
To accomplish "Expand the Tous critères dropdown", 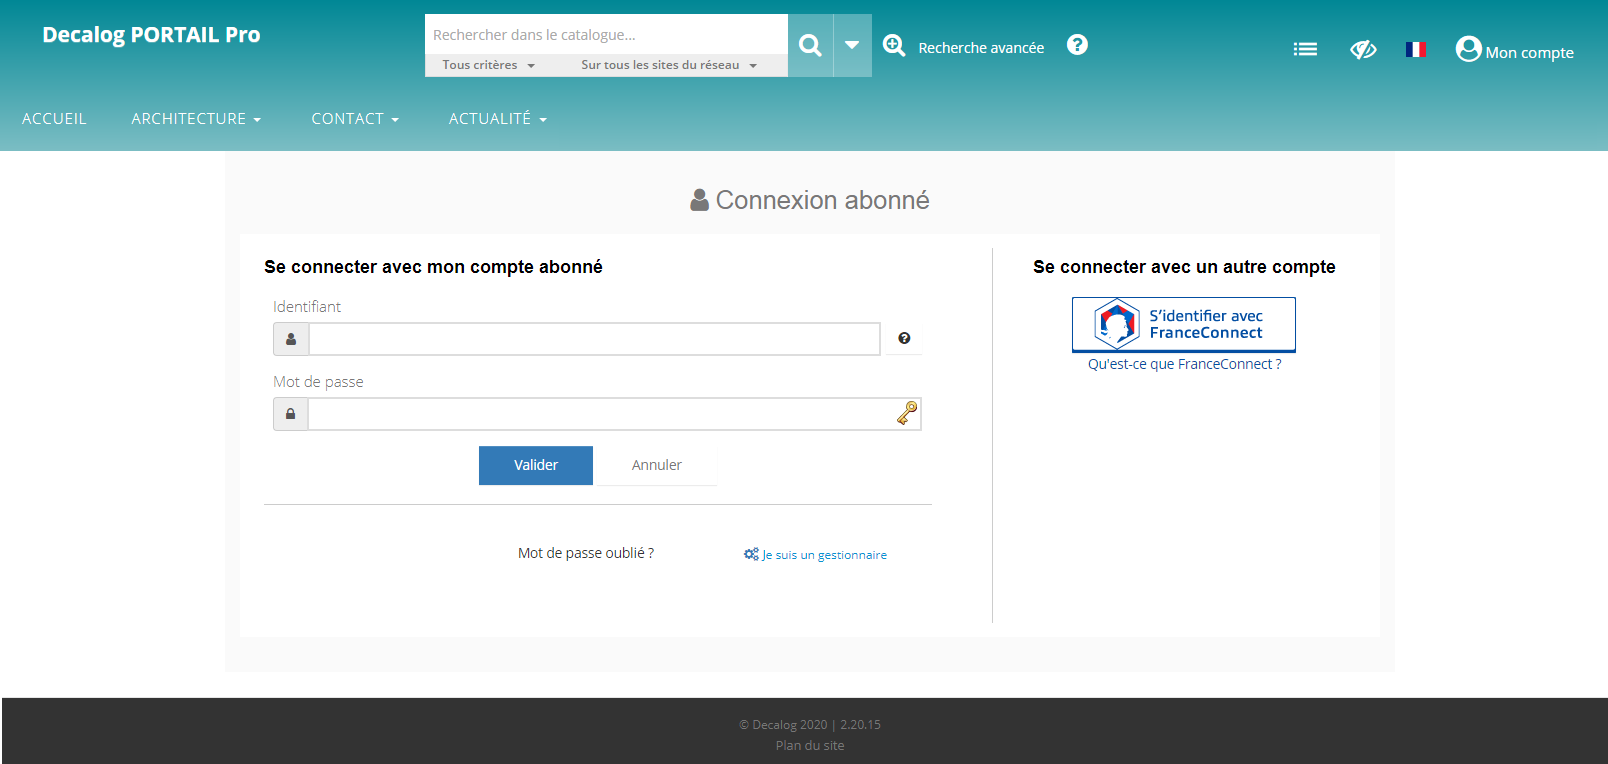I will tap(489, 65).
